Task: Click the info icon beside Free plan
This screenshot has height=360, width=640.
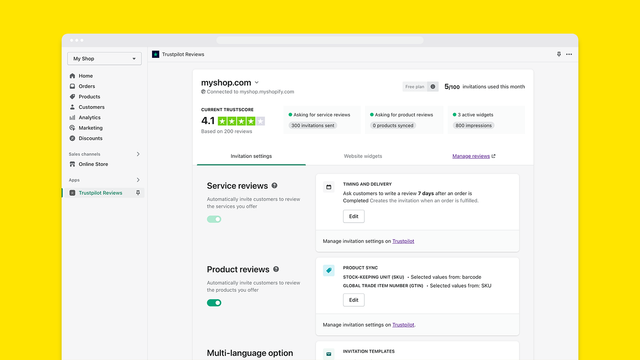Action: (x=433, y=87)
